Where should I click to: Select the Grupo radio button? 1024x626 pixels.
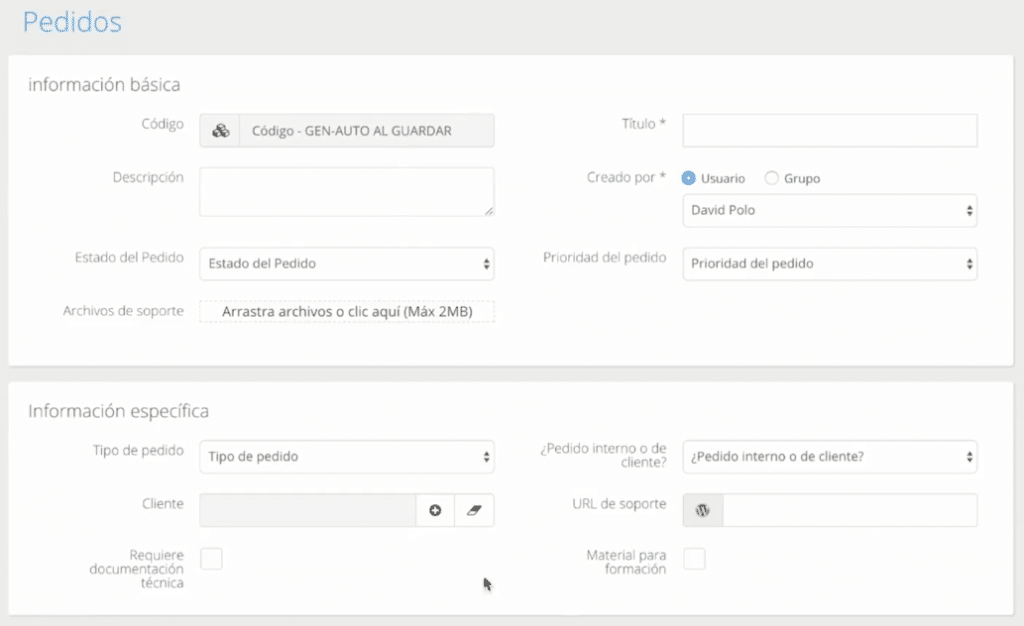(771, 178)
